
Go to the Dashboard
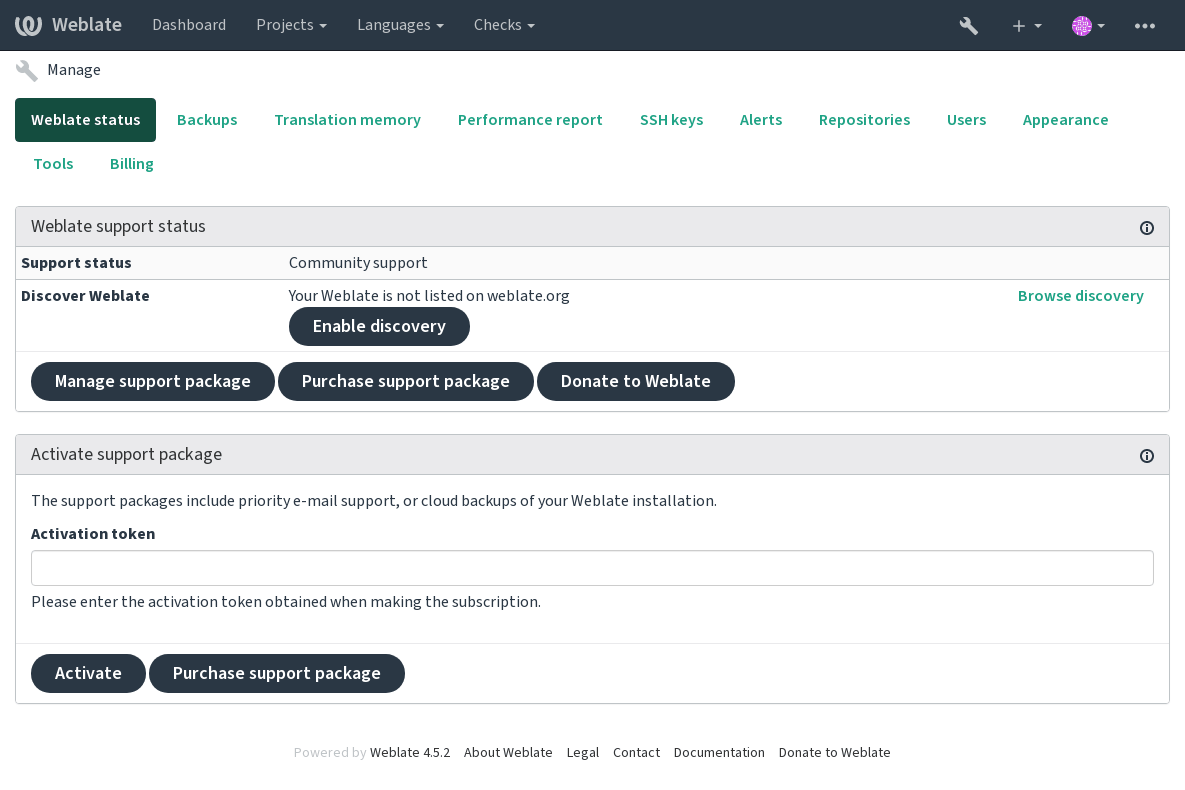click(189, 25)
